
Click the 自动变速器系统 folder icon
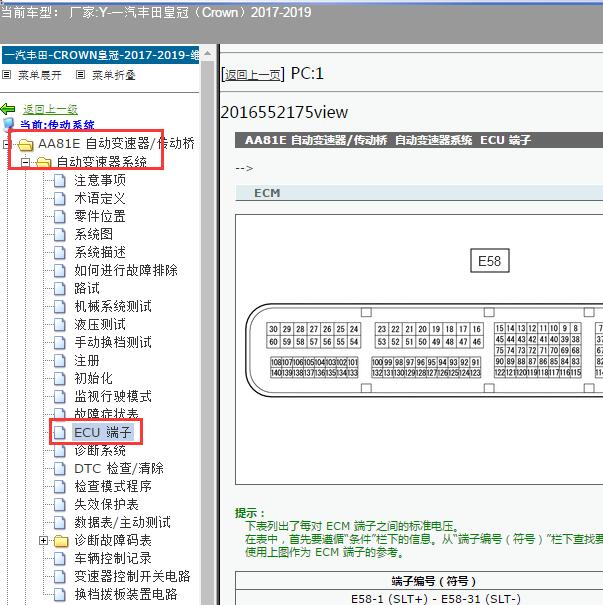(x=44, y=162)
